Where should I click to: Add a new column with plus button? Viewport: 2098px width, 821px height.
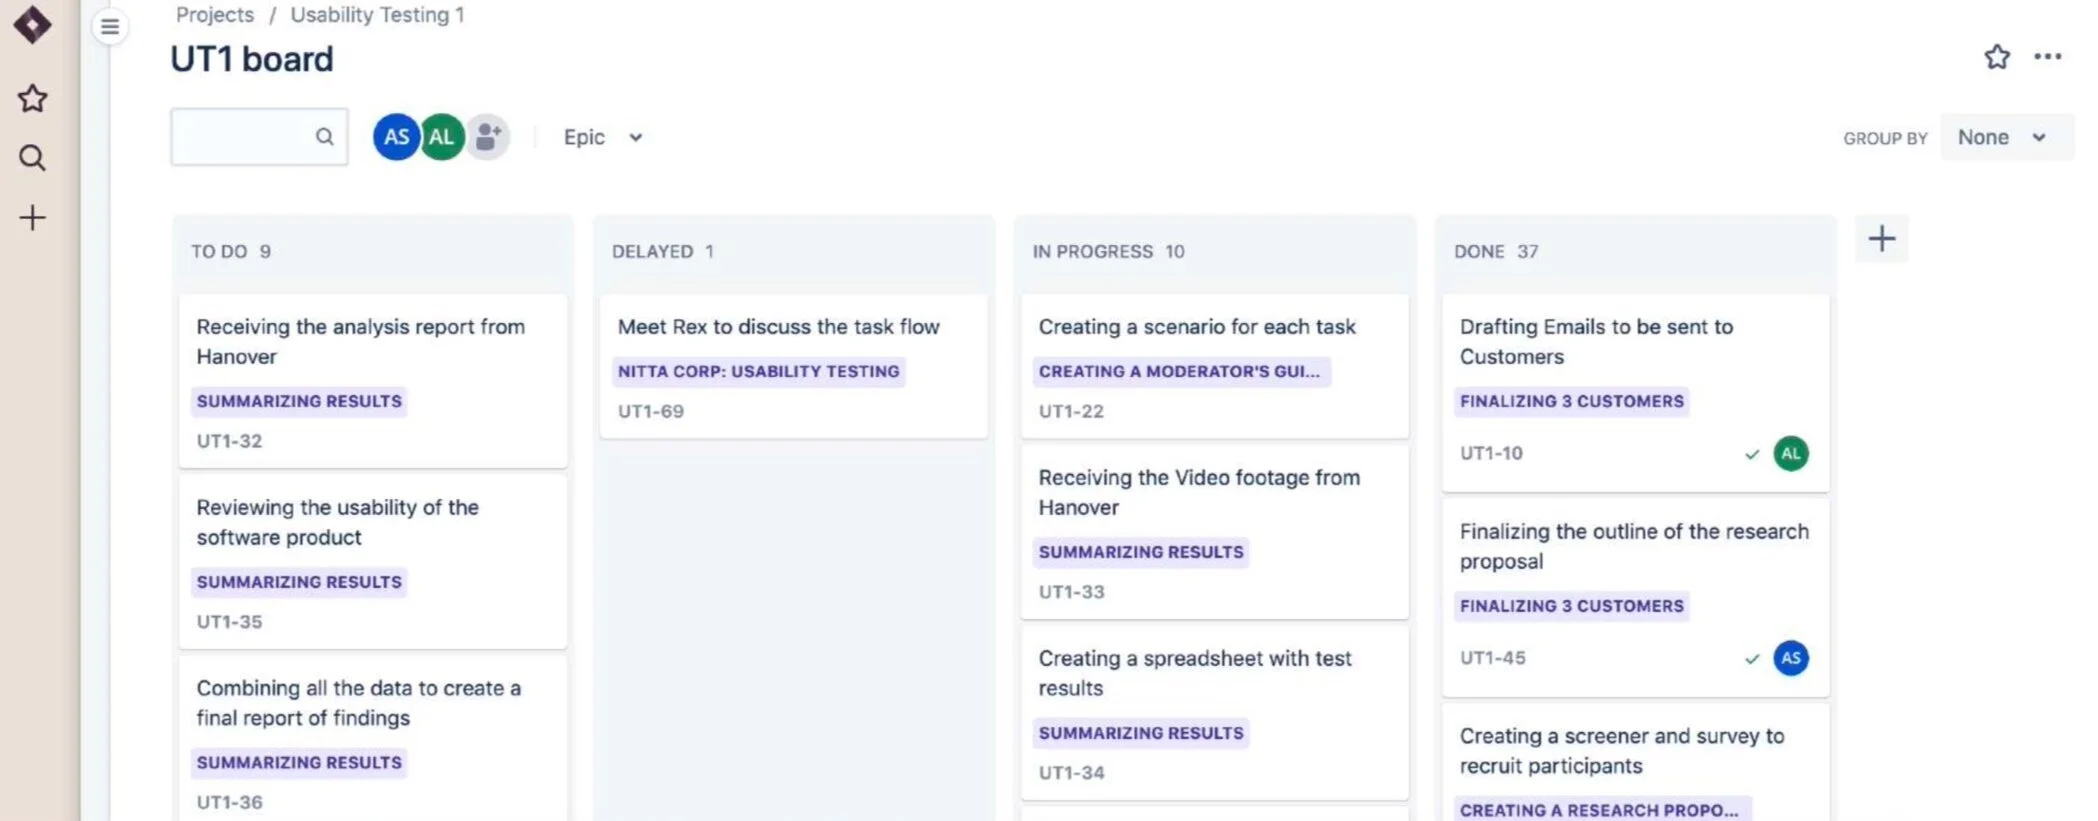coord(1881,238)
